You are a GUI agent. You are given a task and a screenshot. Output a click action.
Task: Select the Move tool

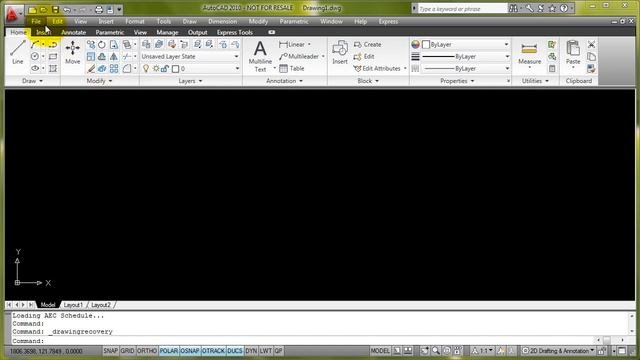(73, 52)
